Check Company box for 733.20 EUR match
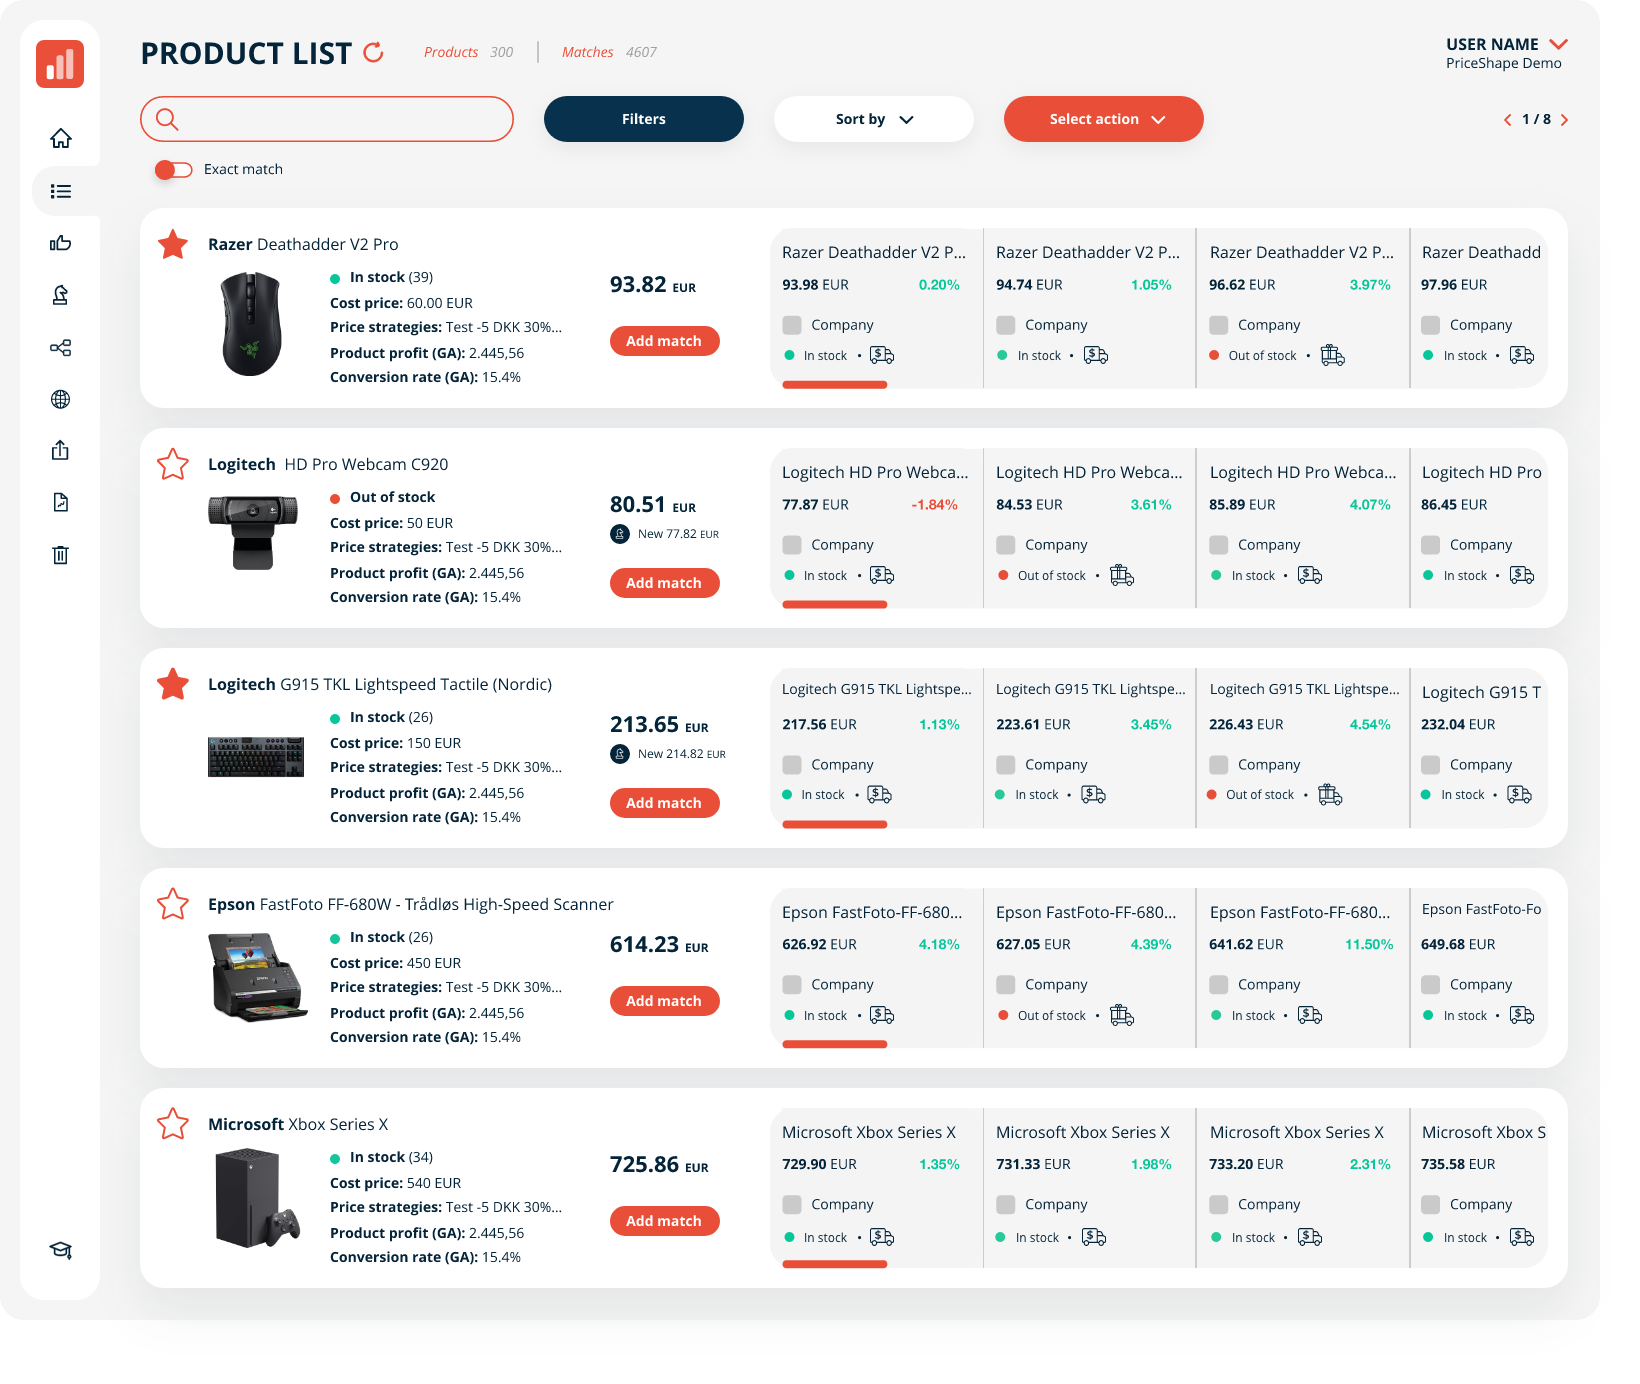Viewport: 1640px width, 1384px height. coord(1219,1205)
